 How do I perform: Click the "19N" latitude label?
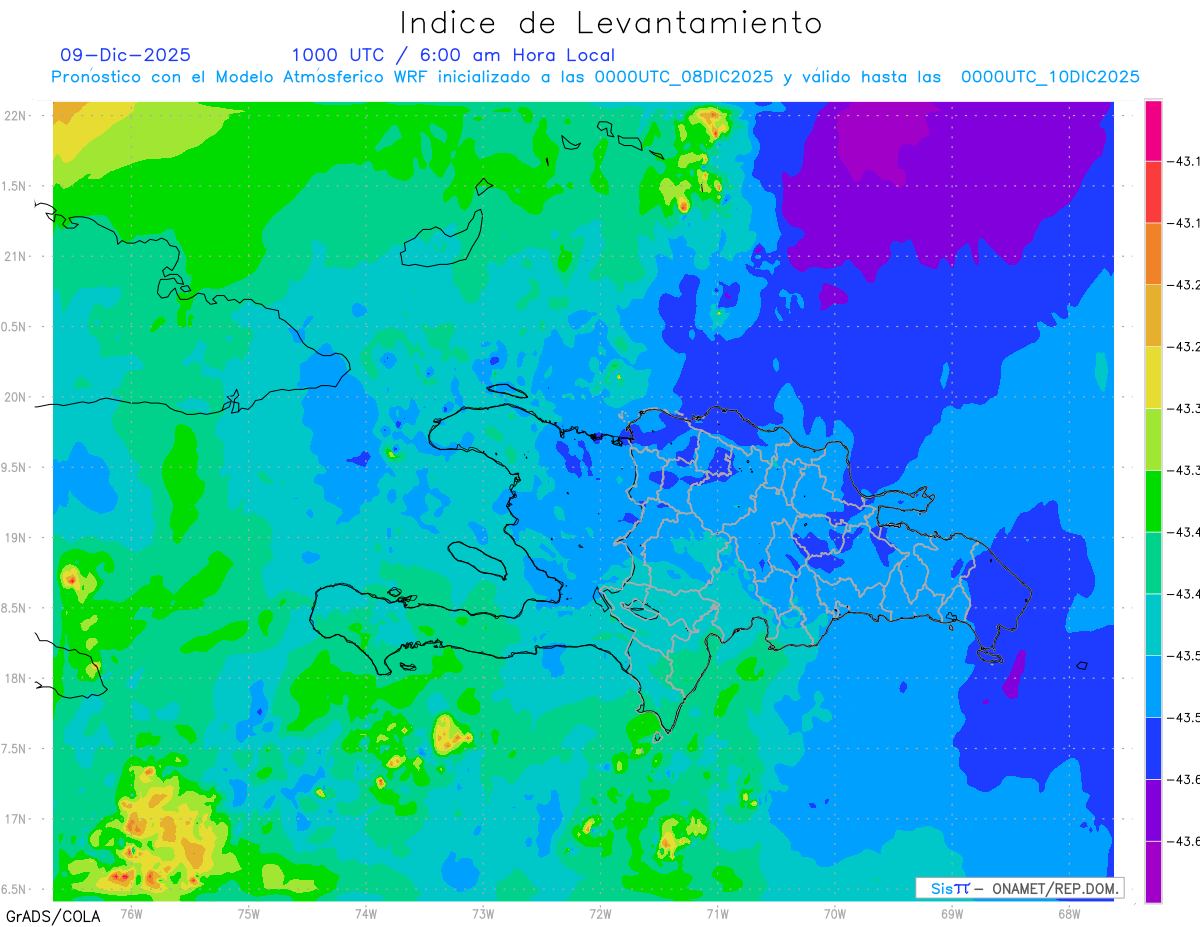17,538
